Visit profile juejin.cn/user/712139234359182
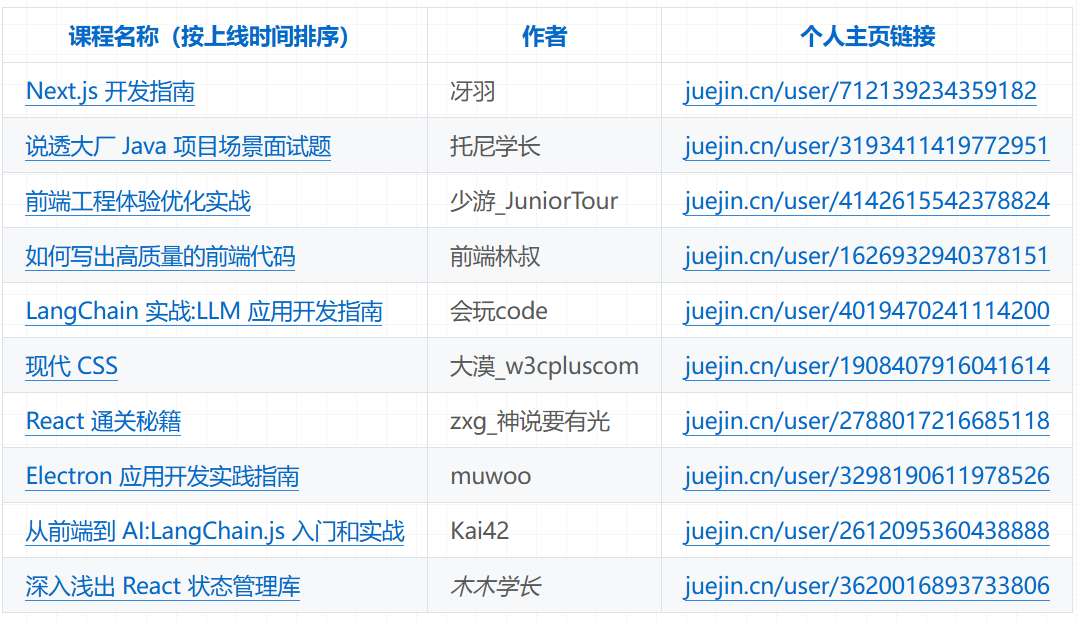 click(x=860, y=91)
